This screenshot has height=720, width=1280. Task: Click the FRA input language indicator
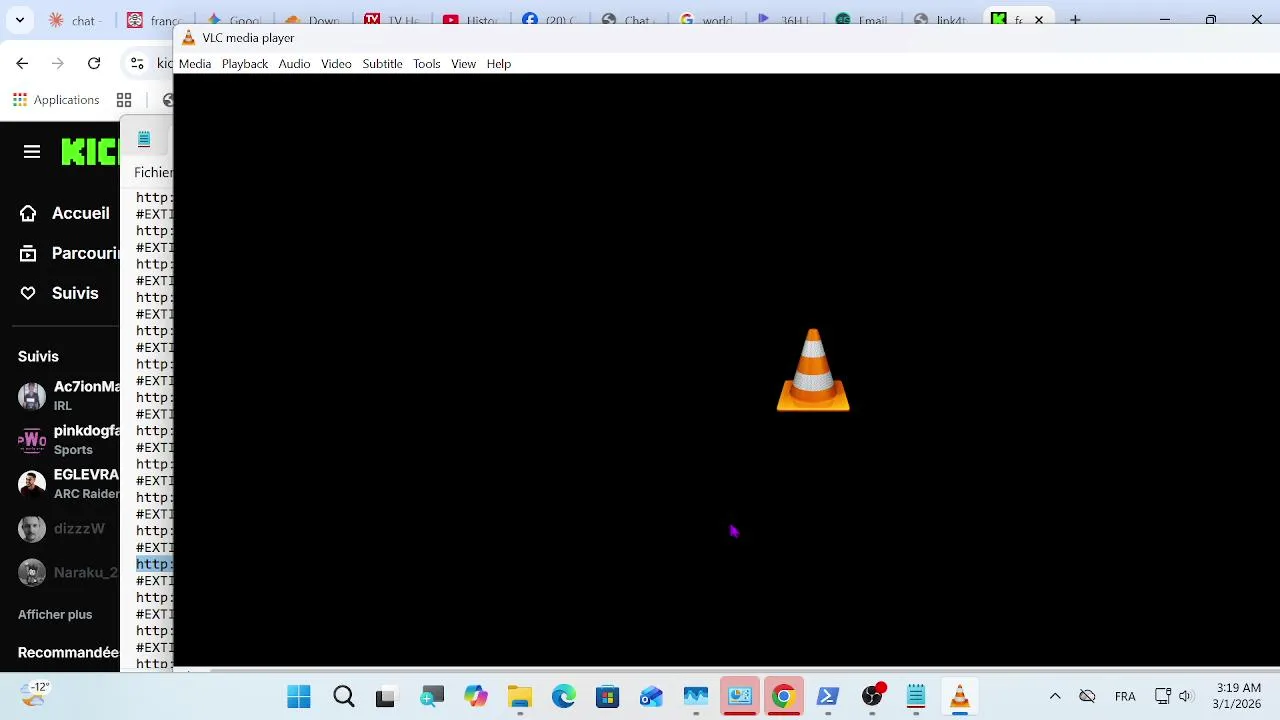pyautogui.click(x=1125, y=697)
